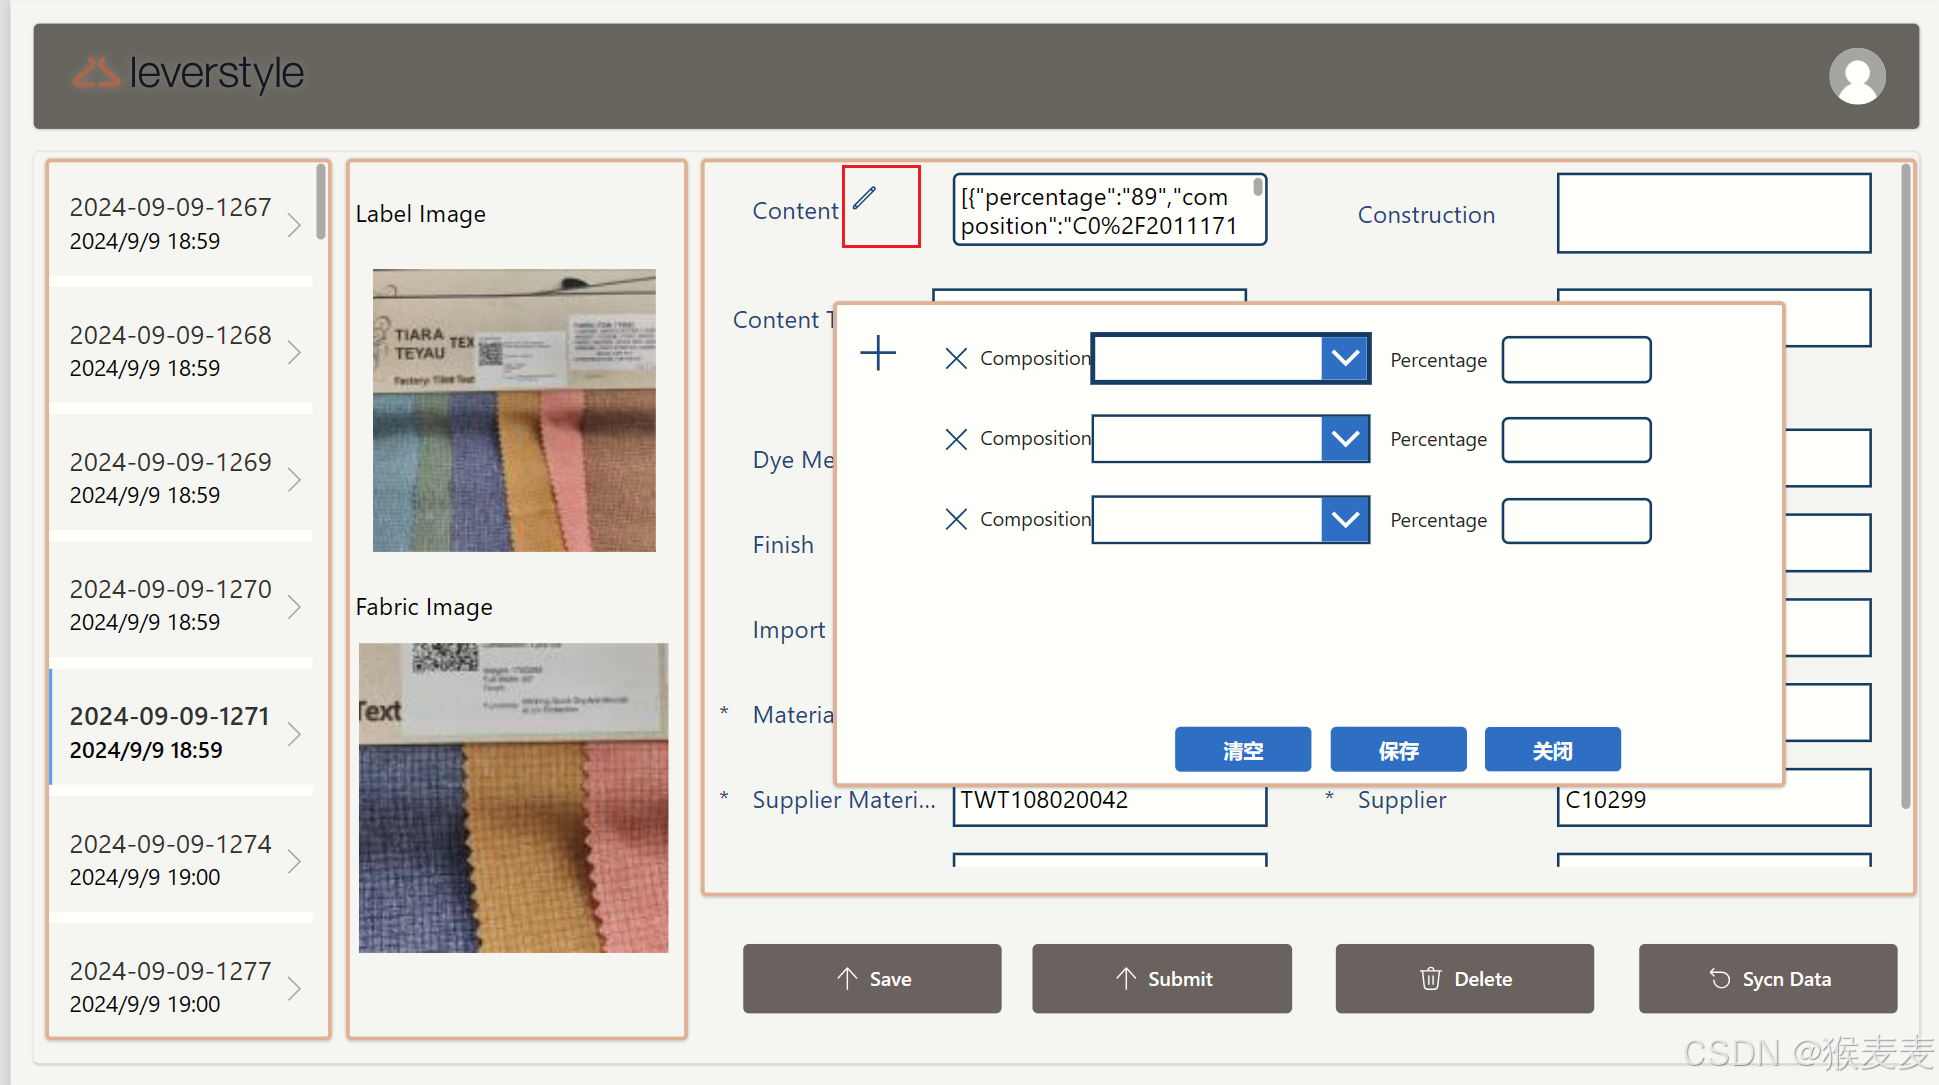Open the user profile avatar icon
This screenshot has height=1085, width=1939.
tap(1857, 76)
